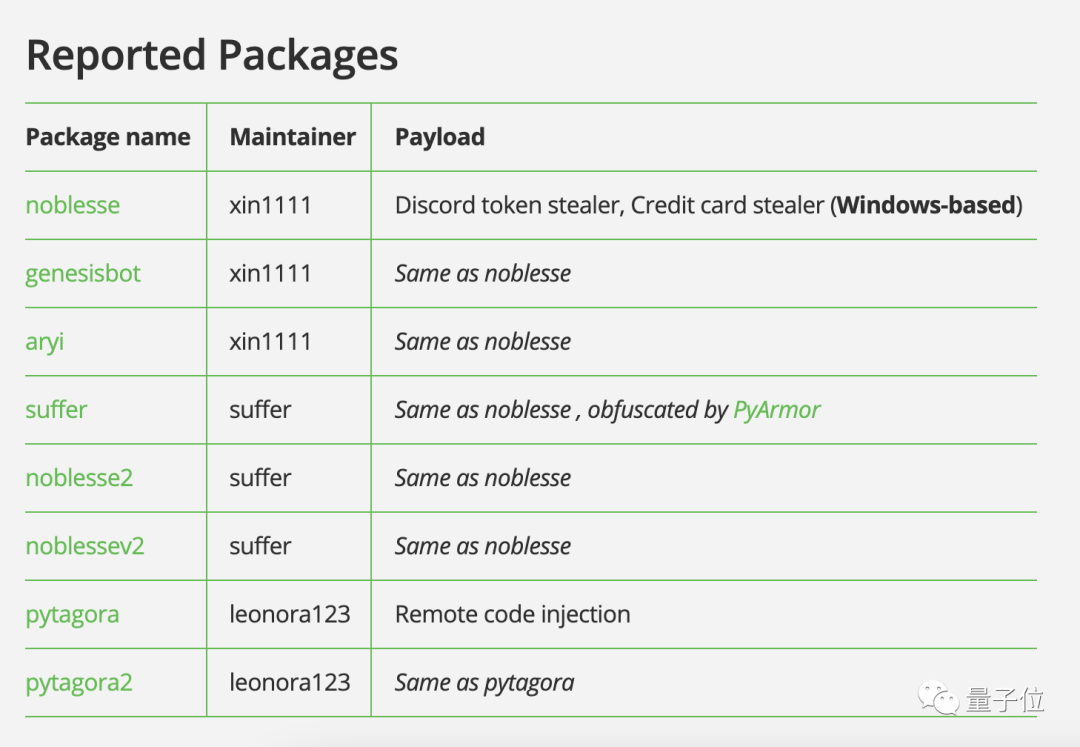Click the Same as pytagora payload cell
Viewport: 1080px width, 747px height.
[x=485, y=683]
